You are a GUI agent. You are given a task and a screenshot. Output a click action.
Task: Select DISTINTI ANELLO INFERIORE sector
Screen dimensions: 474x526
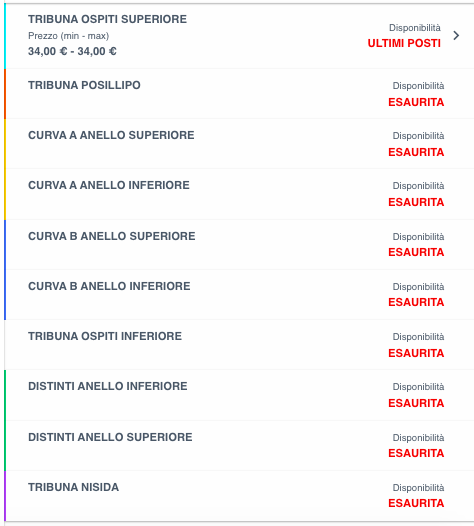point(240,395)
